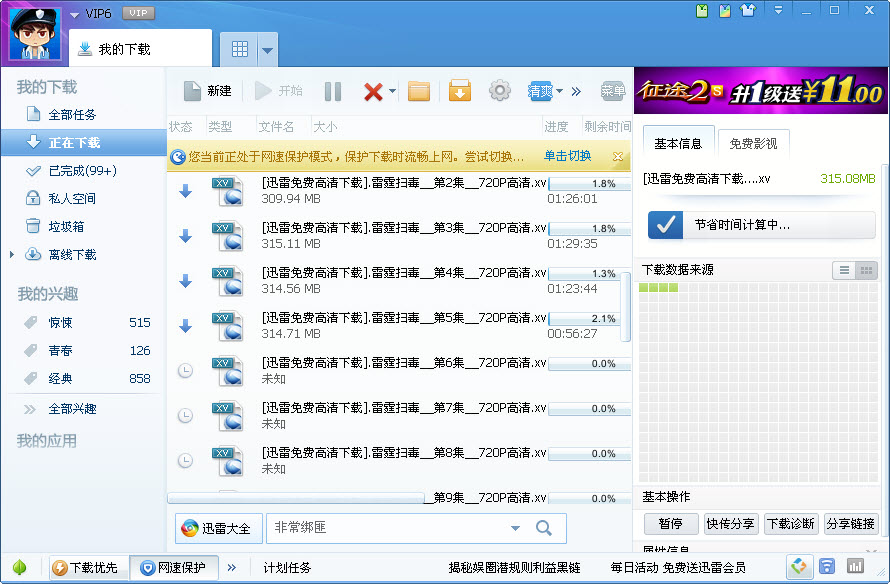Click the 分享链接 button

pos(850,524)
